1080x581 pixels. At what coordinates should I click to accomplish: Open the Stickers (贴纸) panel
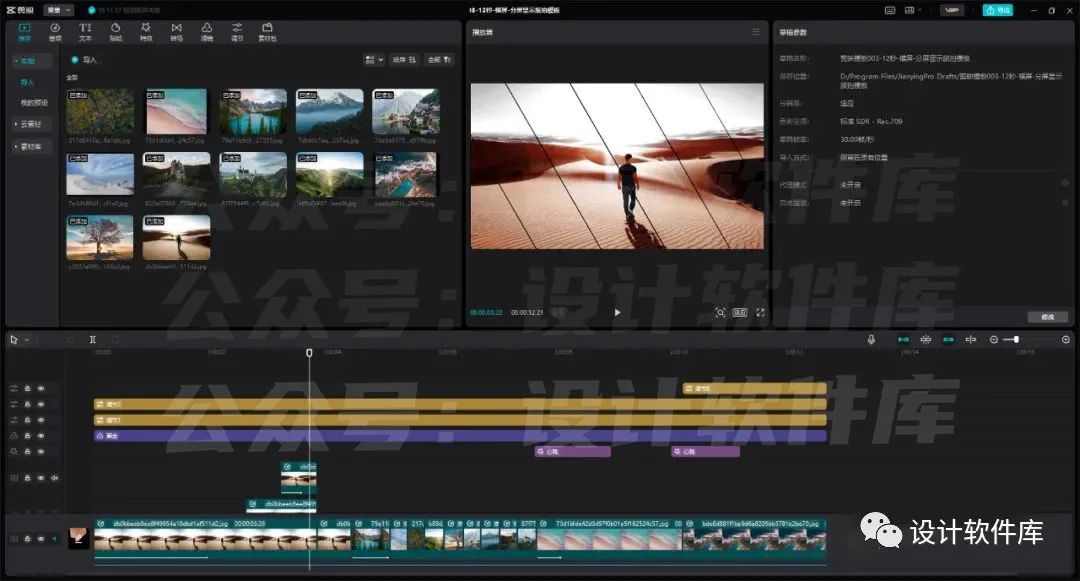116,32
